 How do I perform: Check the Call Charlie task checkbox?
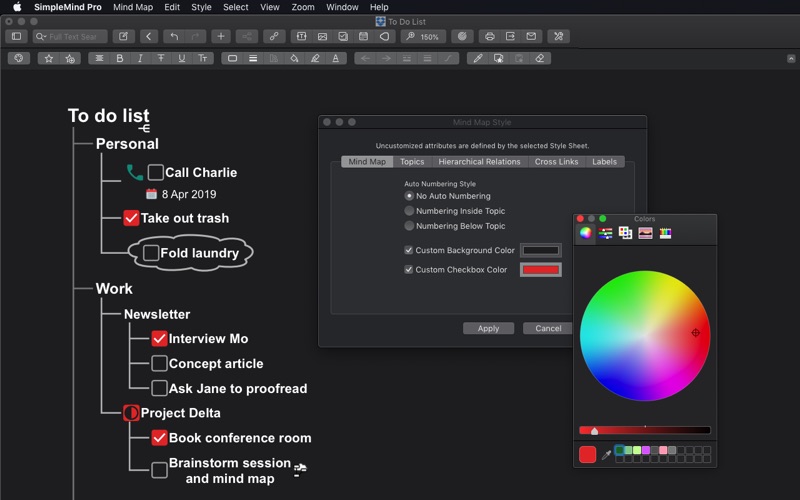tap(156, 172)
